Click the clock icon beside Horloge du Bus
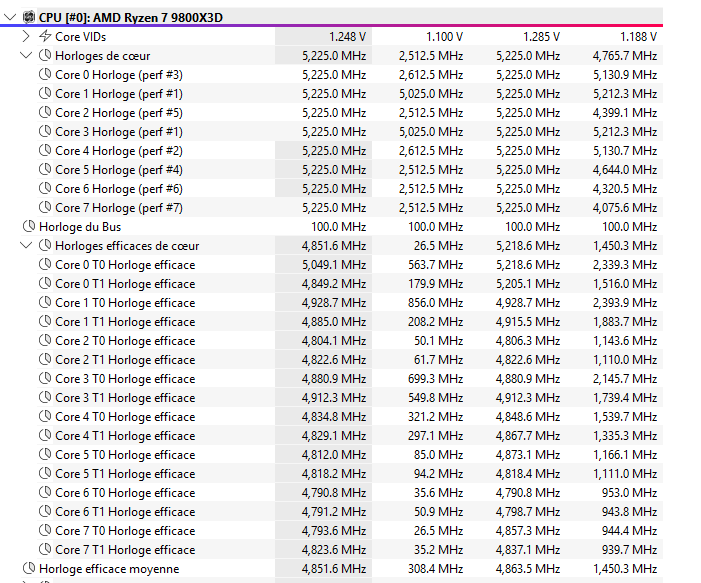This screenshot has height=583, width=701. click(x=29, y=226)
